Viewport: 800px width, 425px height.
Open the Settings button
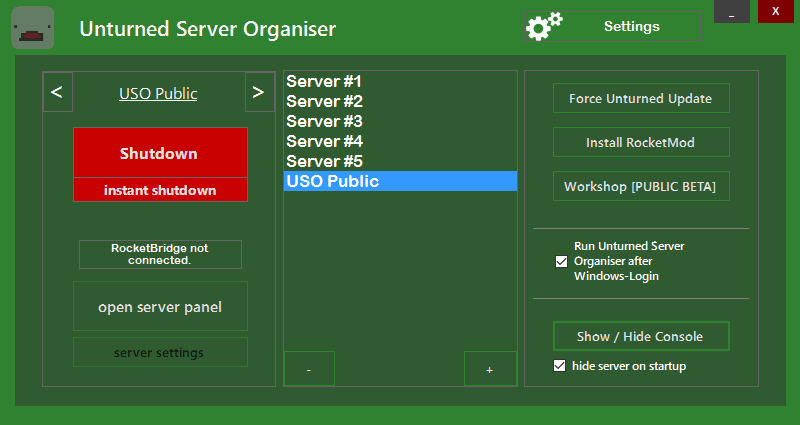click(612, 27)
